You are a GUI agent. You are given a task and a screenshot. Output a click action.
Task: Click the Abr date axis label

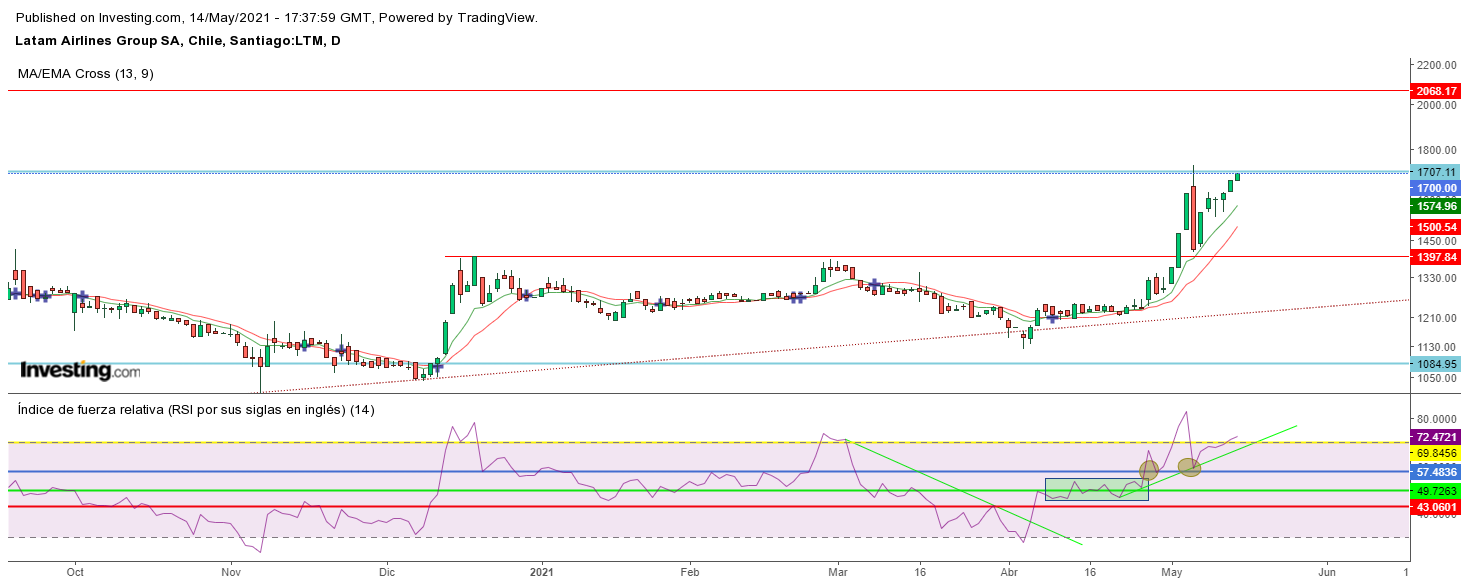pos(1009,573)
